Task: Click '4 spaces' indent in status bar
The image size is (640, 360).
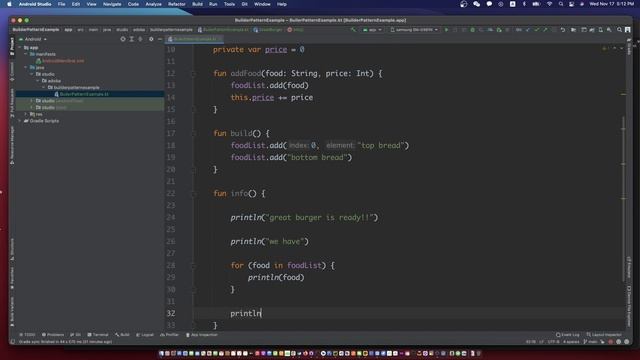Action: coord(571,342)
